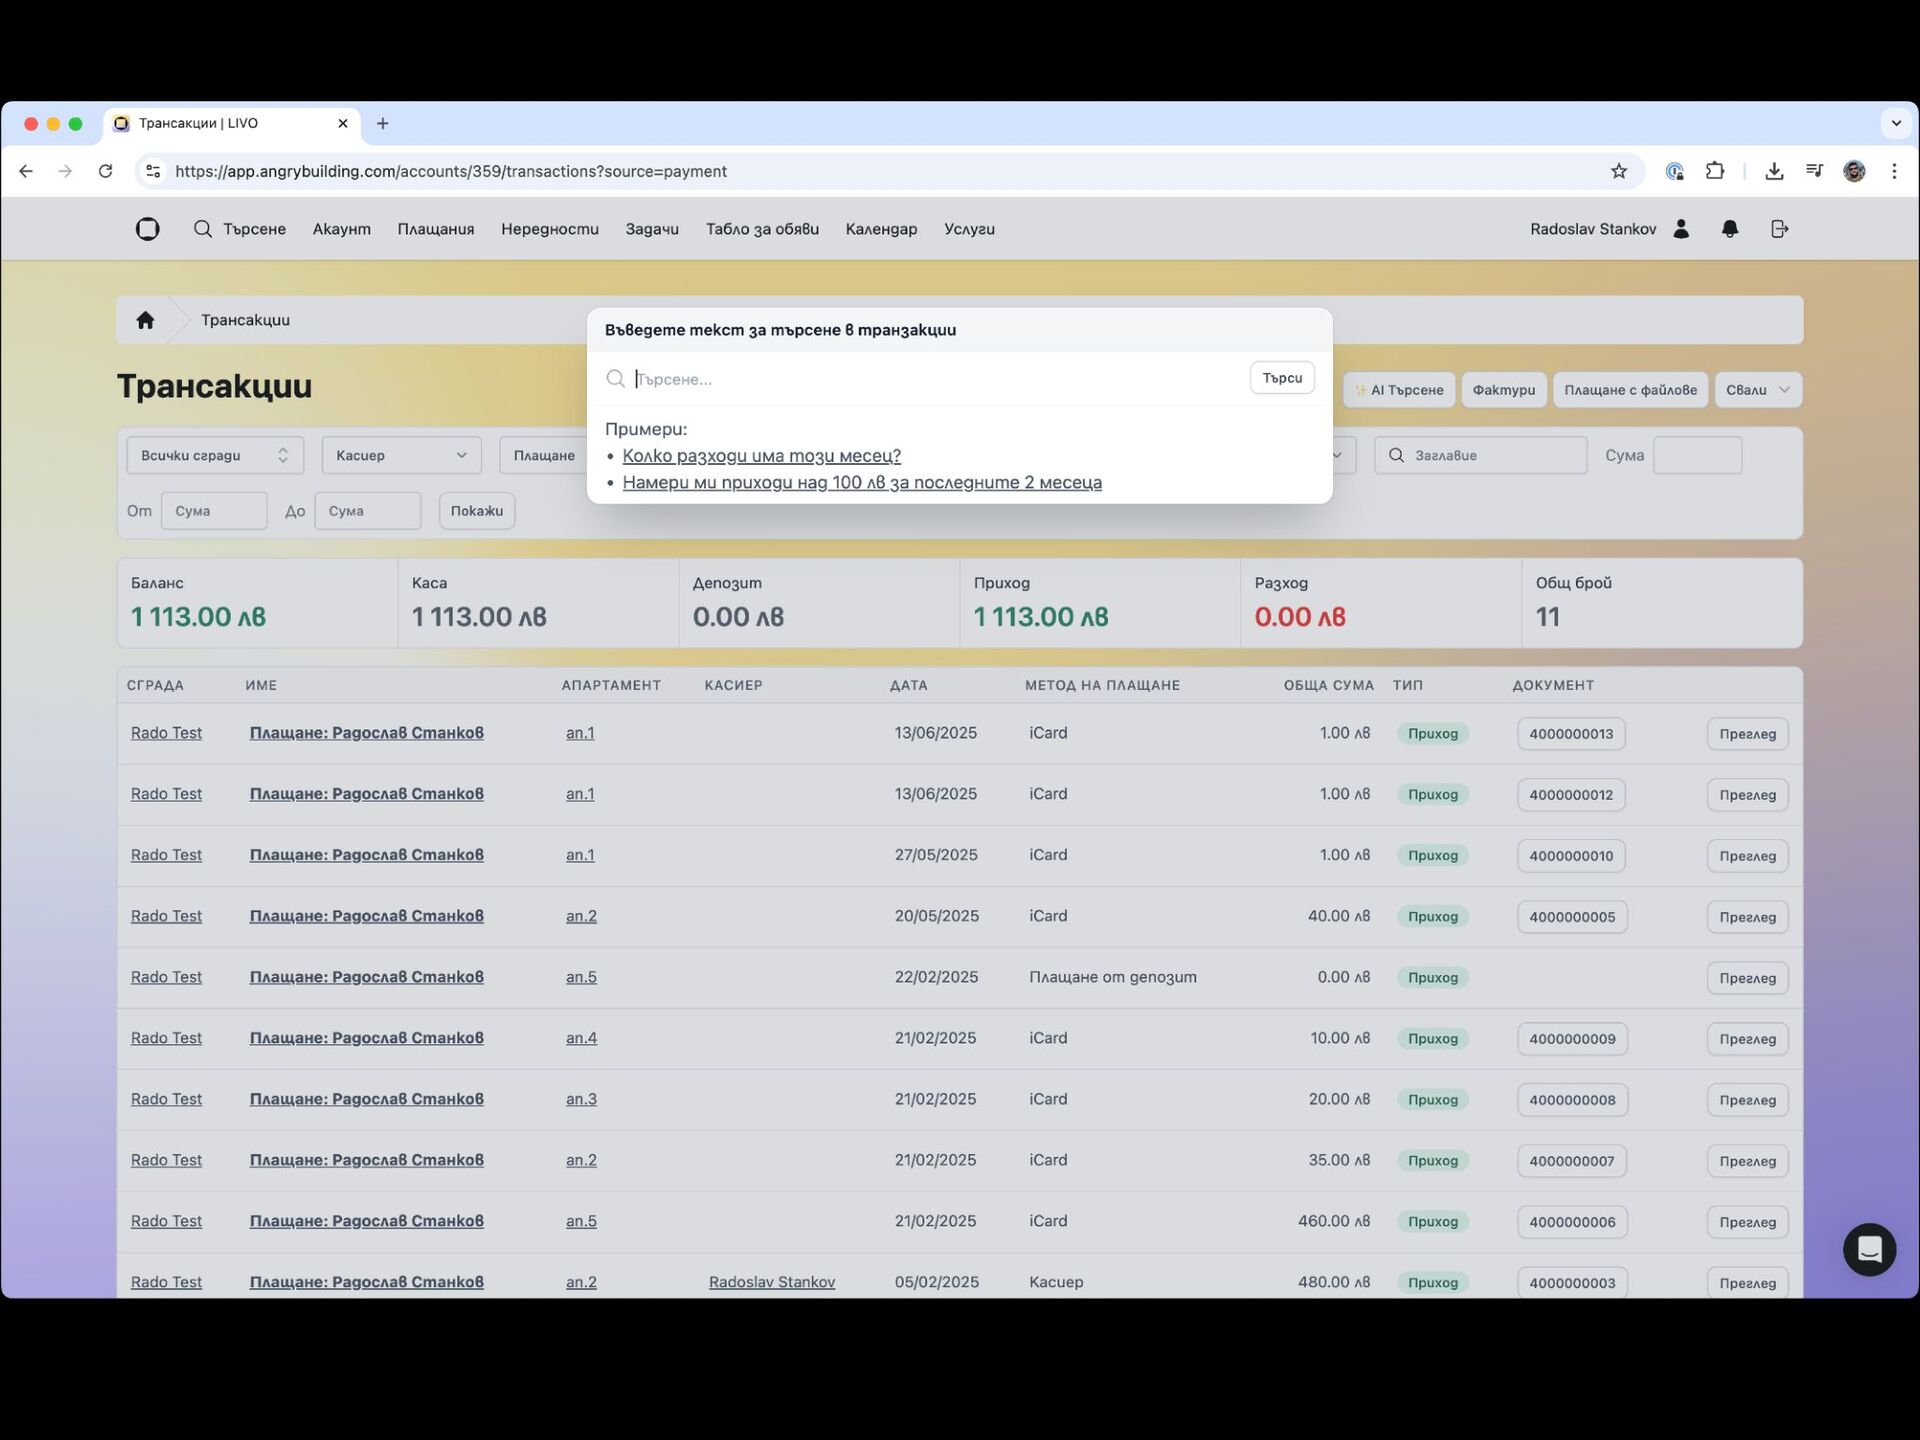Screen dimensions: 1920x1440
Task: Open the browser downloads icon
Action: (x=1774, y=171)
